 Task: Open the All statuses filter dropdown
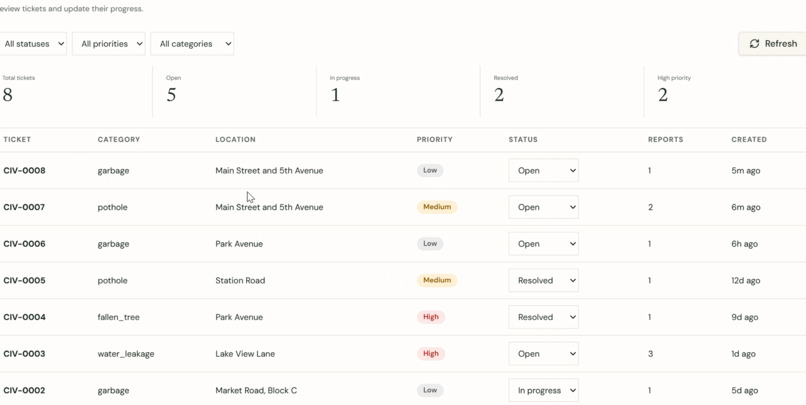pos(33,44)
